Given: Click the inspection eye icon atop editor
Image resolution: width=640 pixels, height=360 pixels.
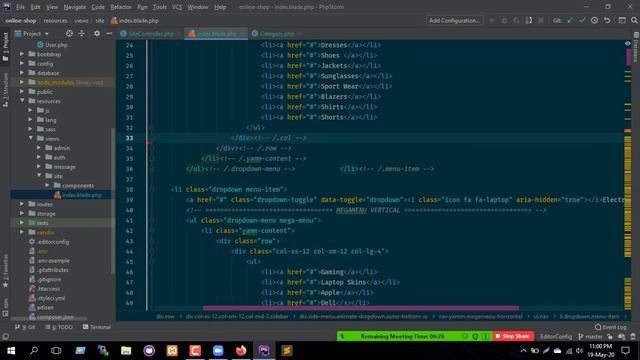Looking at the screenshot, I should (627, 44).
